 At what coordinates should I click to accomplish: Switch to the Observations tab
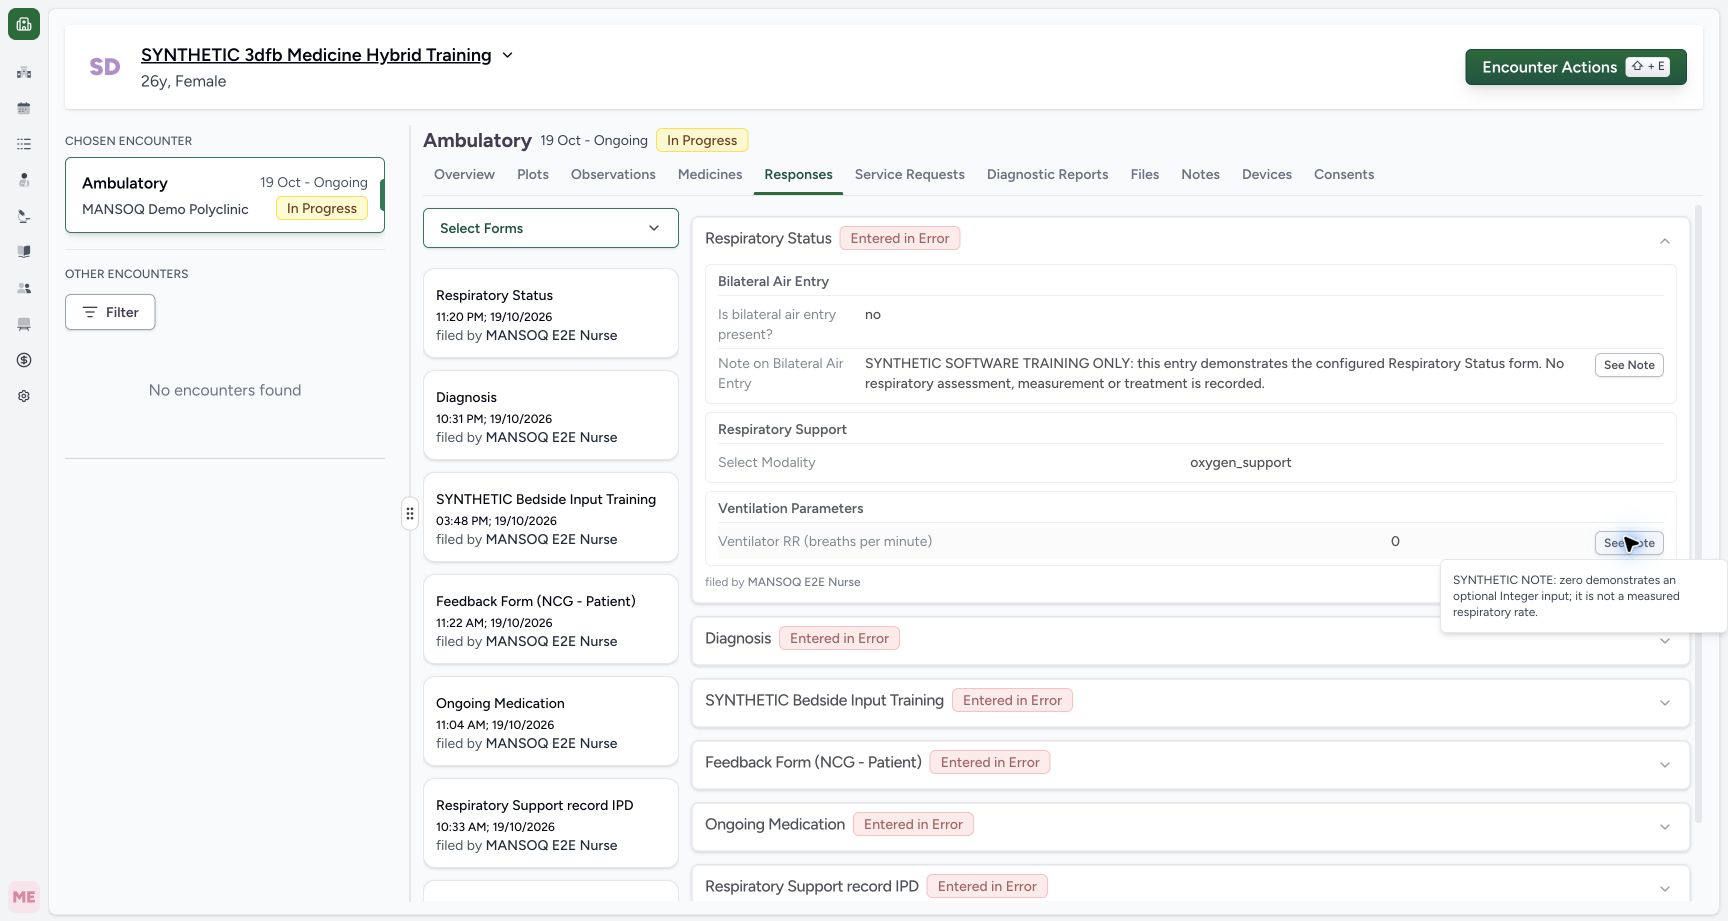click(x=613, y=174)
